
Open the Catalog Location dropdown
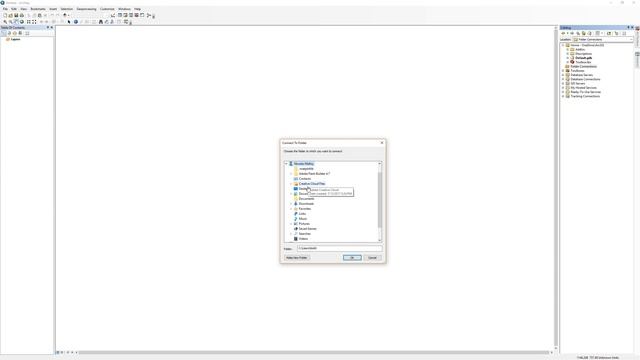tap(631, 40)
